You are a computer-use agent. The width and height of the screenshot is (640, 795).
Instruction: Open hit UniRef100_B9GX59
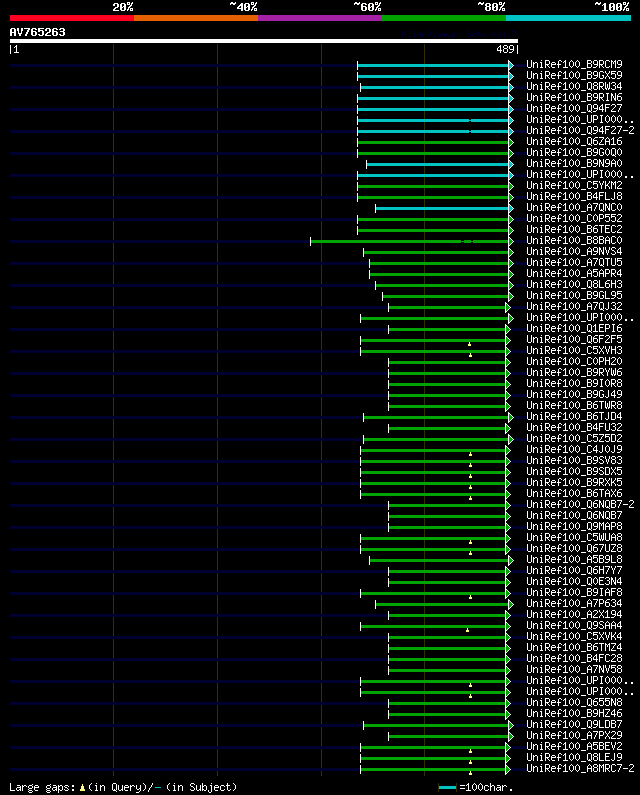click(x=574, y=76)
